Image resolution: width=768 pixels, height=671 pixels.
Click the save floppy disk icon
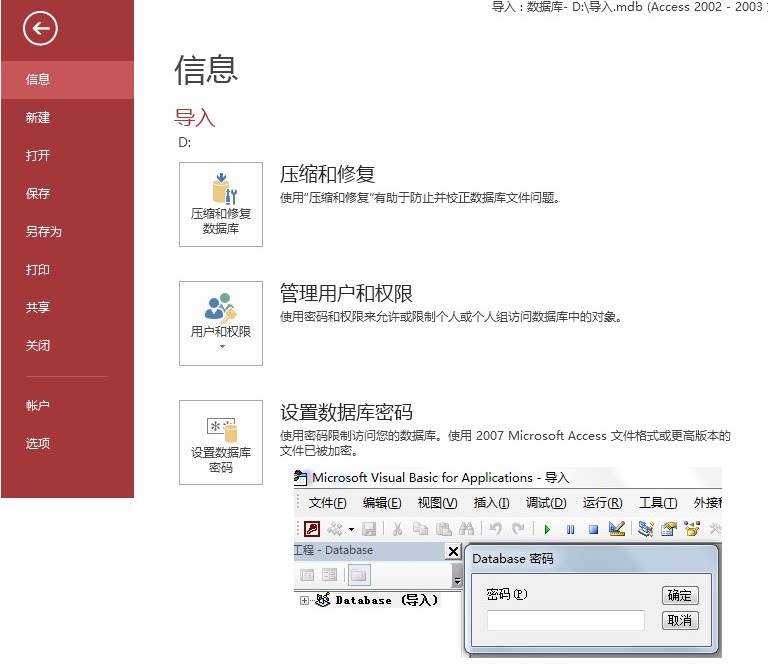point(369,529)
